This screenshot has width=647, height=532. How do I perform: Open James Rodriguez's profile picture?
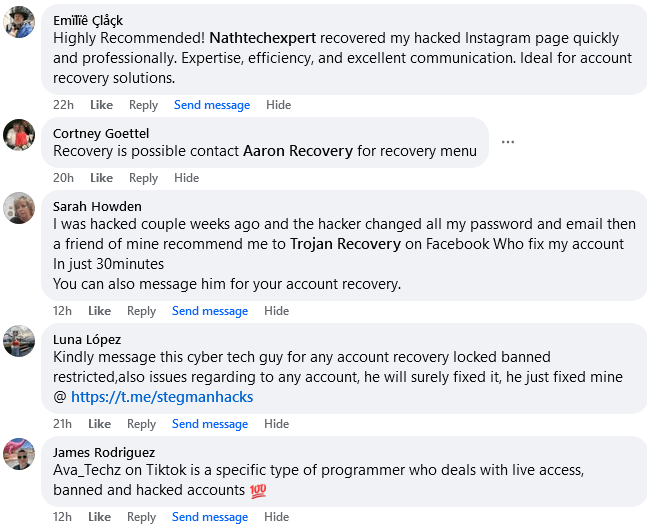(20, 453)
